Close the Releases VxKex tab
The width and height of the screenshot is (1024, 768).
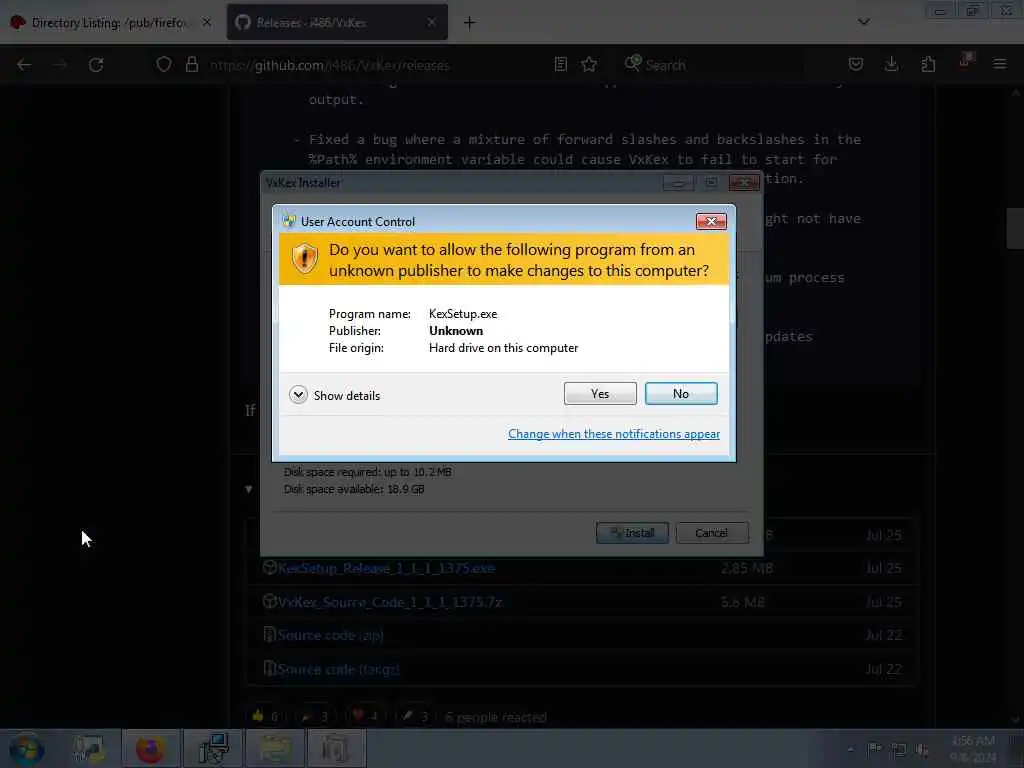431,22
